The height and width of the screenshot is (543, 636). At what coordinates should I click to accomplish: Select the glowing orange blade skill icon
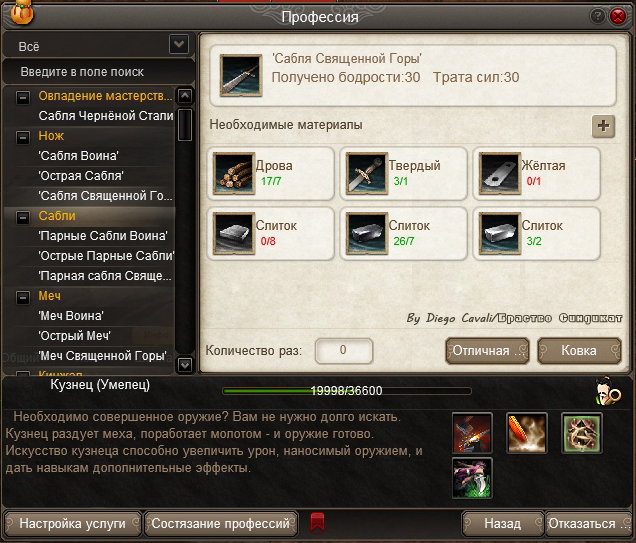point(526,433)
